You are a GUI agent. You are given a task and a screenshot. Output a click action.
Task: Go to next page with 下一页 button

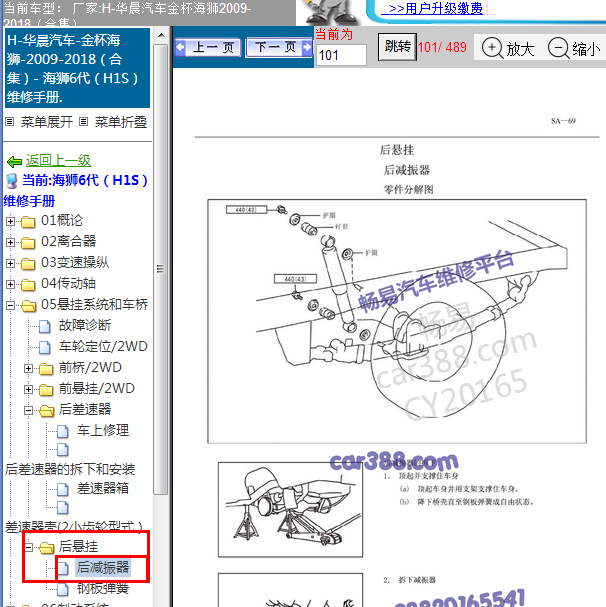tap(279, 48)
